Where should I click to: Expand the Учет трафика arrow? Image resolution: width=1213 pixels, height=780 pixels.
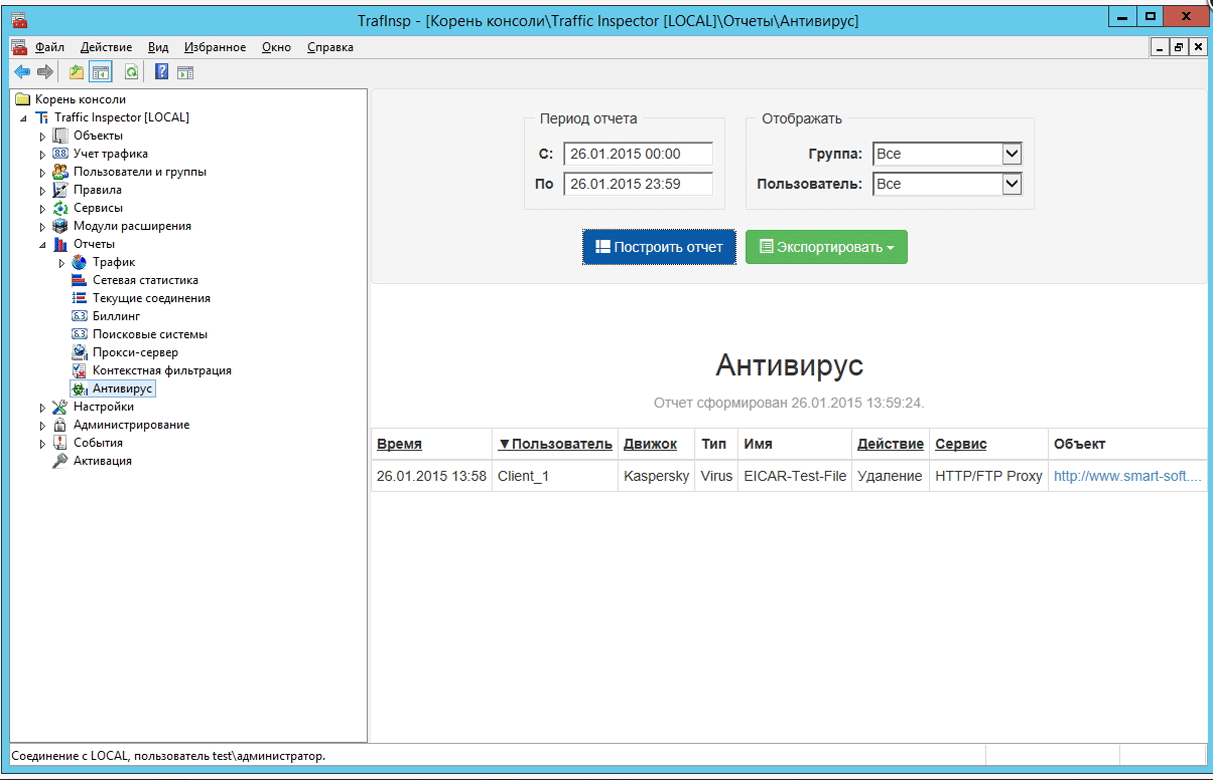pyautogui.click(x=42, y=154)
